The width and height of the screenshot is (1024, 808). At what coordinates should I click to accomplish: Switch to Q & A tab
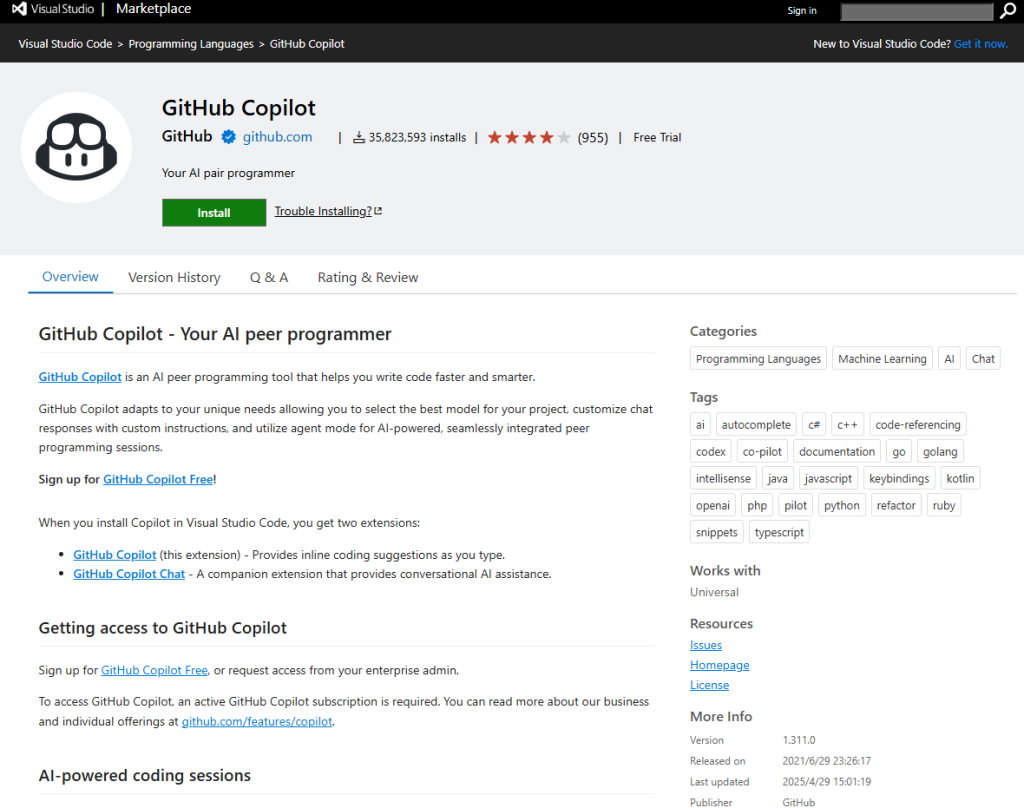point(269,278)
